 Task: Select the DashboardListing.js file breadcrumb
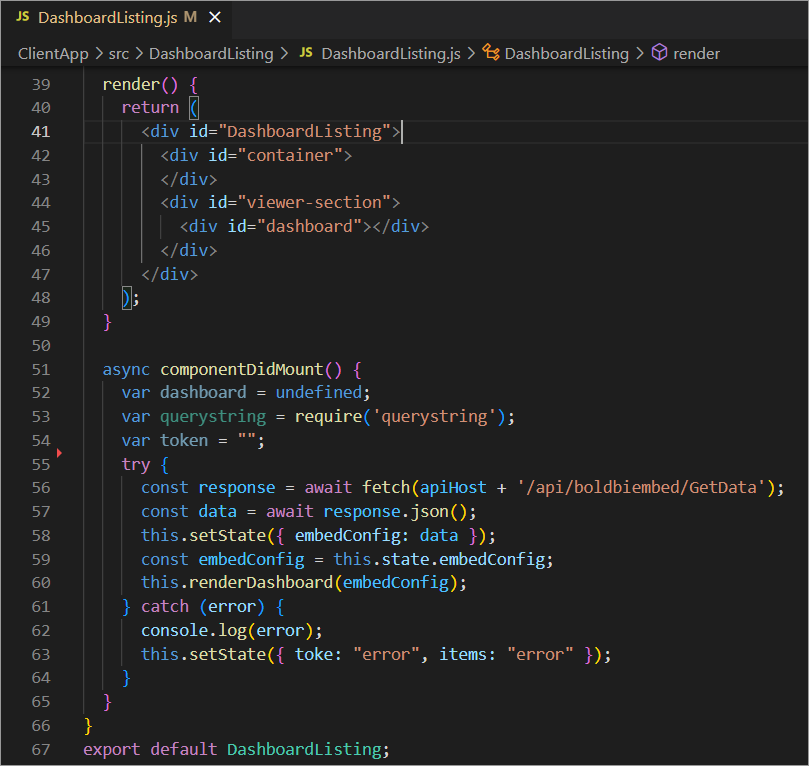pos(389,53)
